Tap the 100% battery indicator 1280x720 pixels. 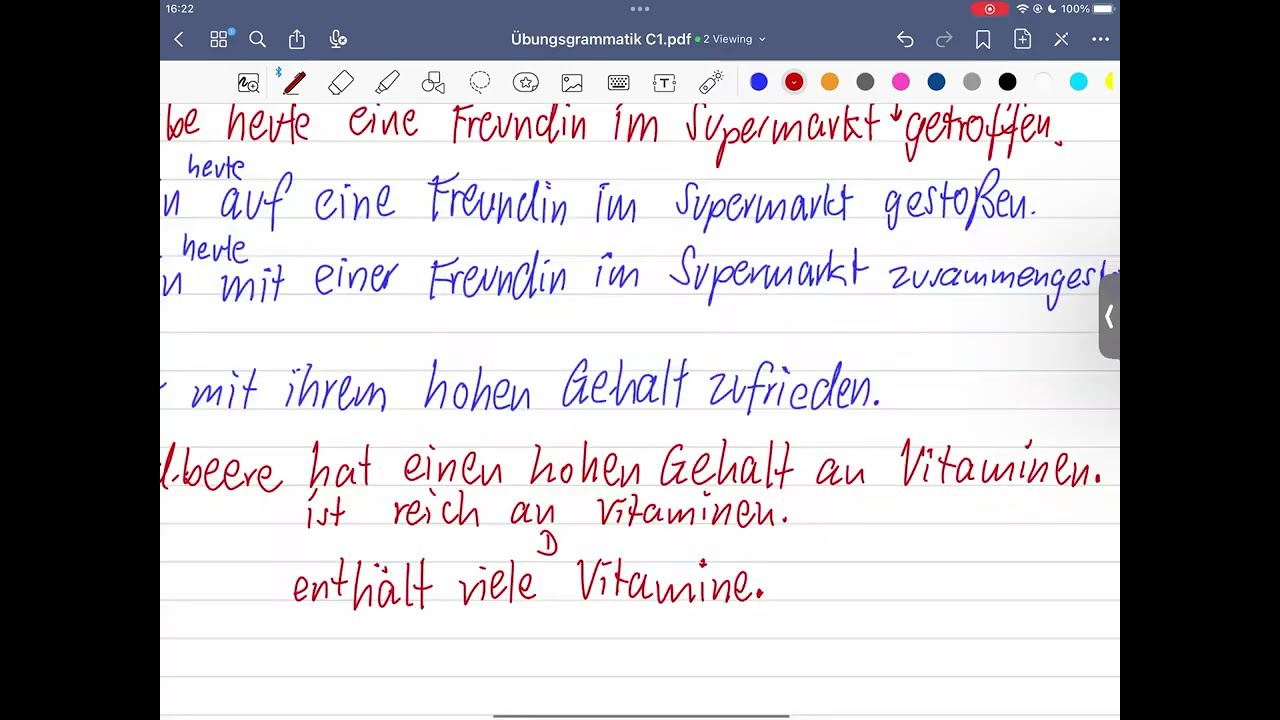pos(1087,9)
